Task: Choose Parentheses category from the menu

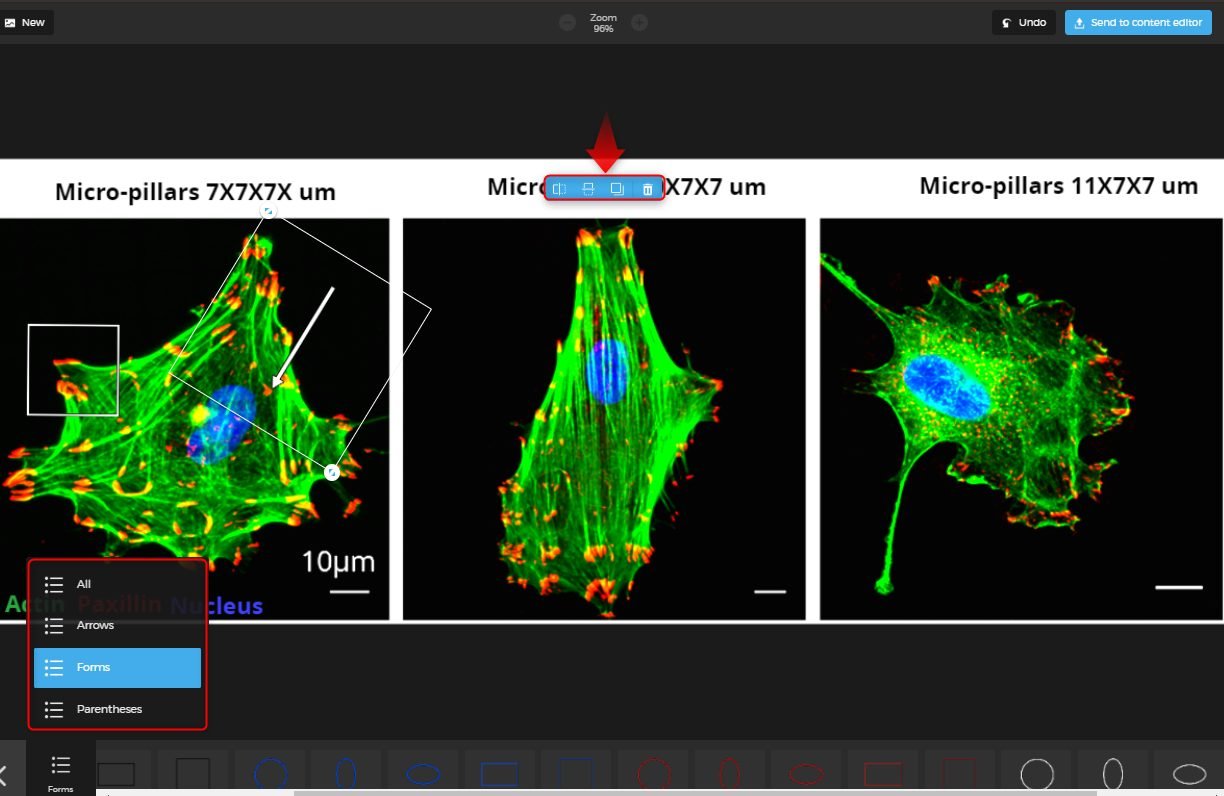Action: tap(118, 709)
